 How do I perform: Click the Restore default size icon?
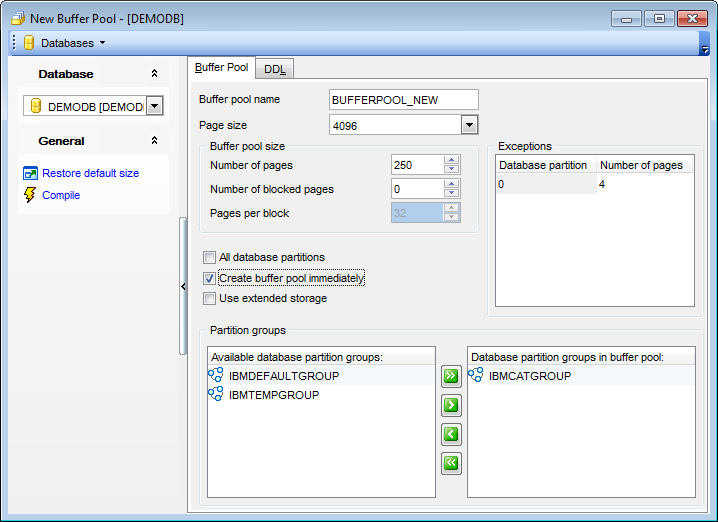point(30,174)
